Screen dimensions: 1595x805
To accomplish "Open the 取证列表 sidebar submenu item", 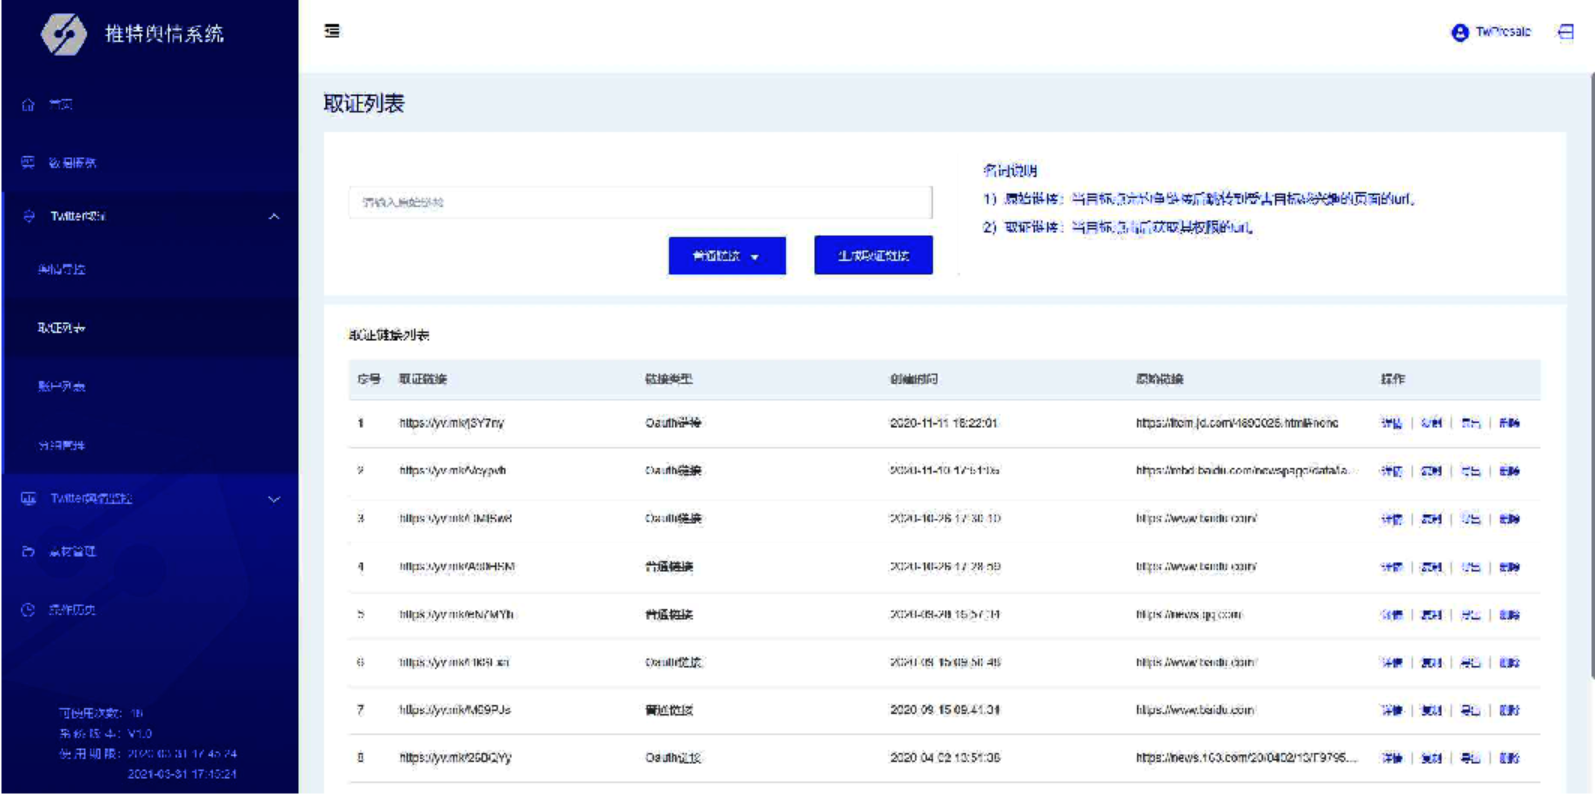I will coord(62,328).
